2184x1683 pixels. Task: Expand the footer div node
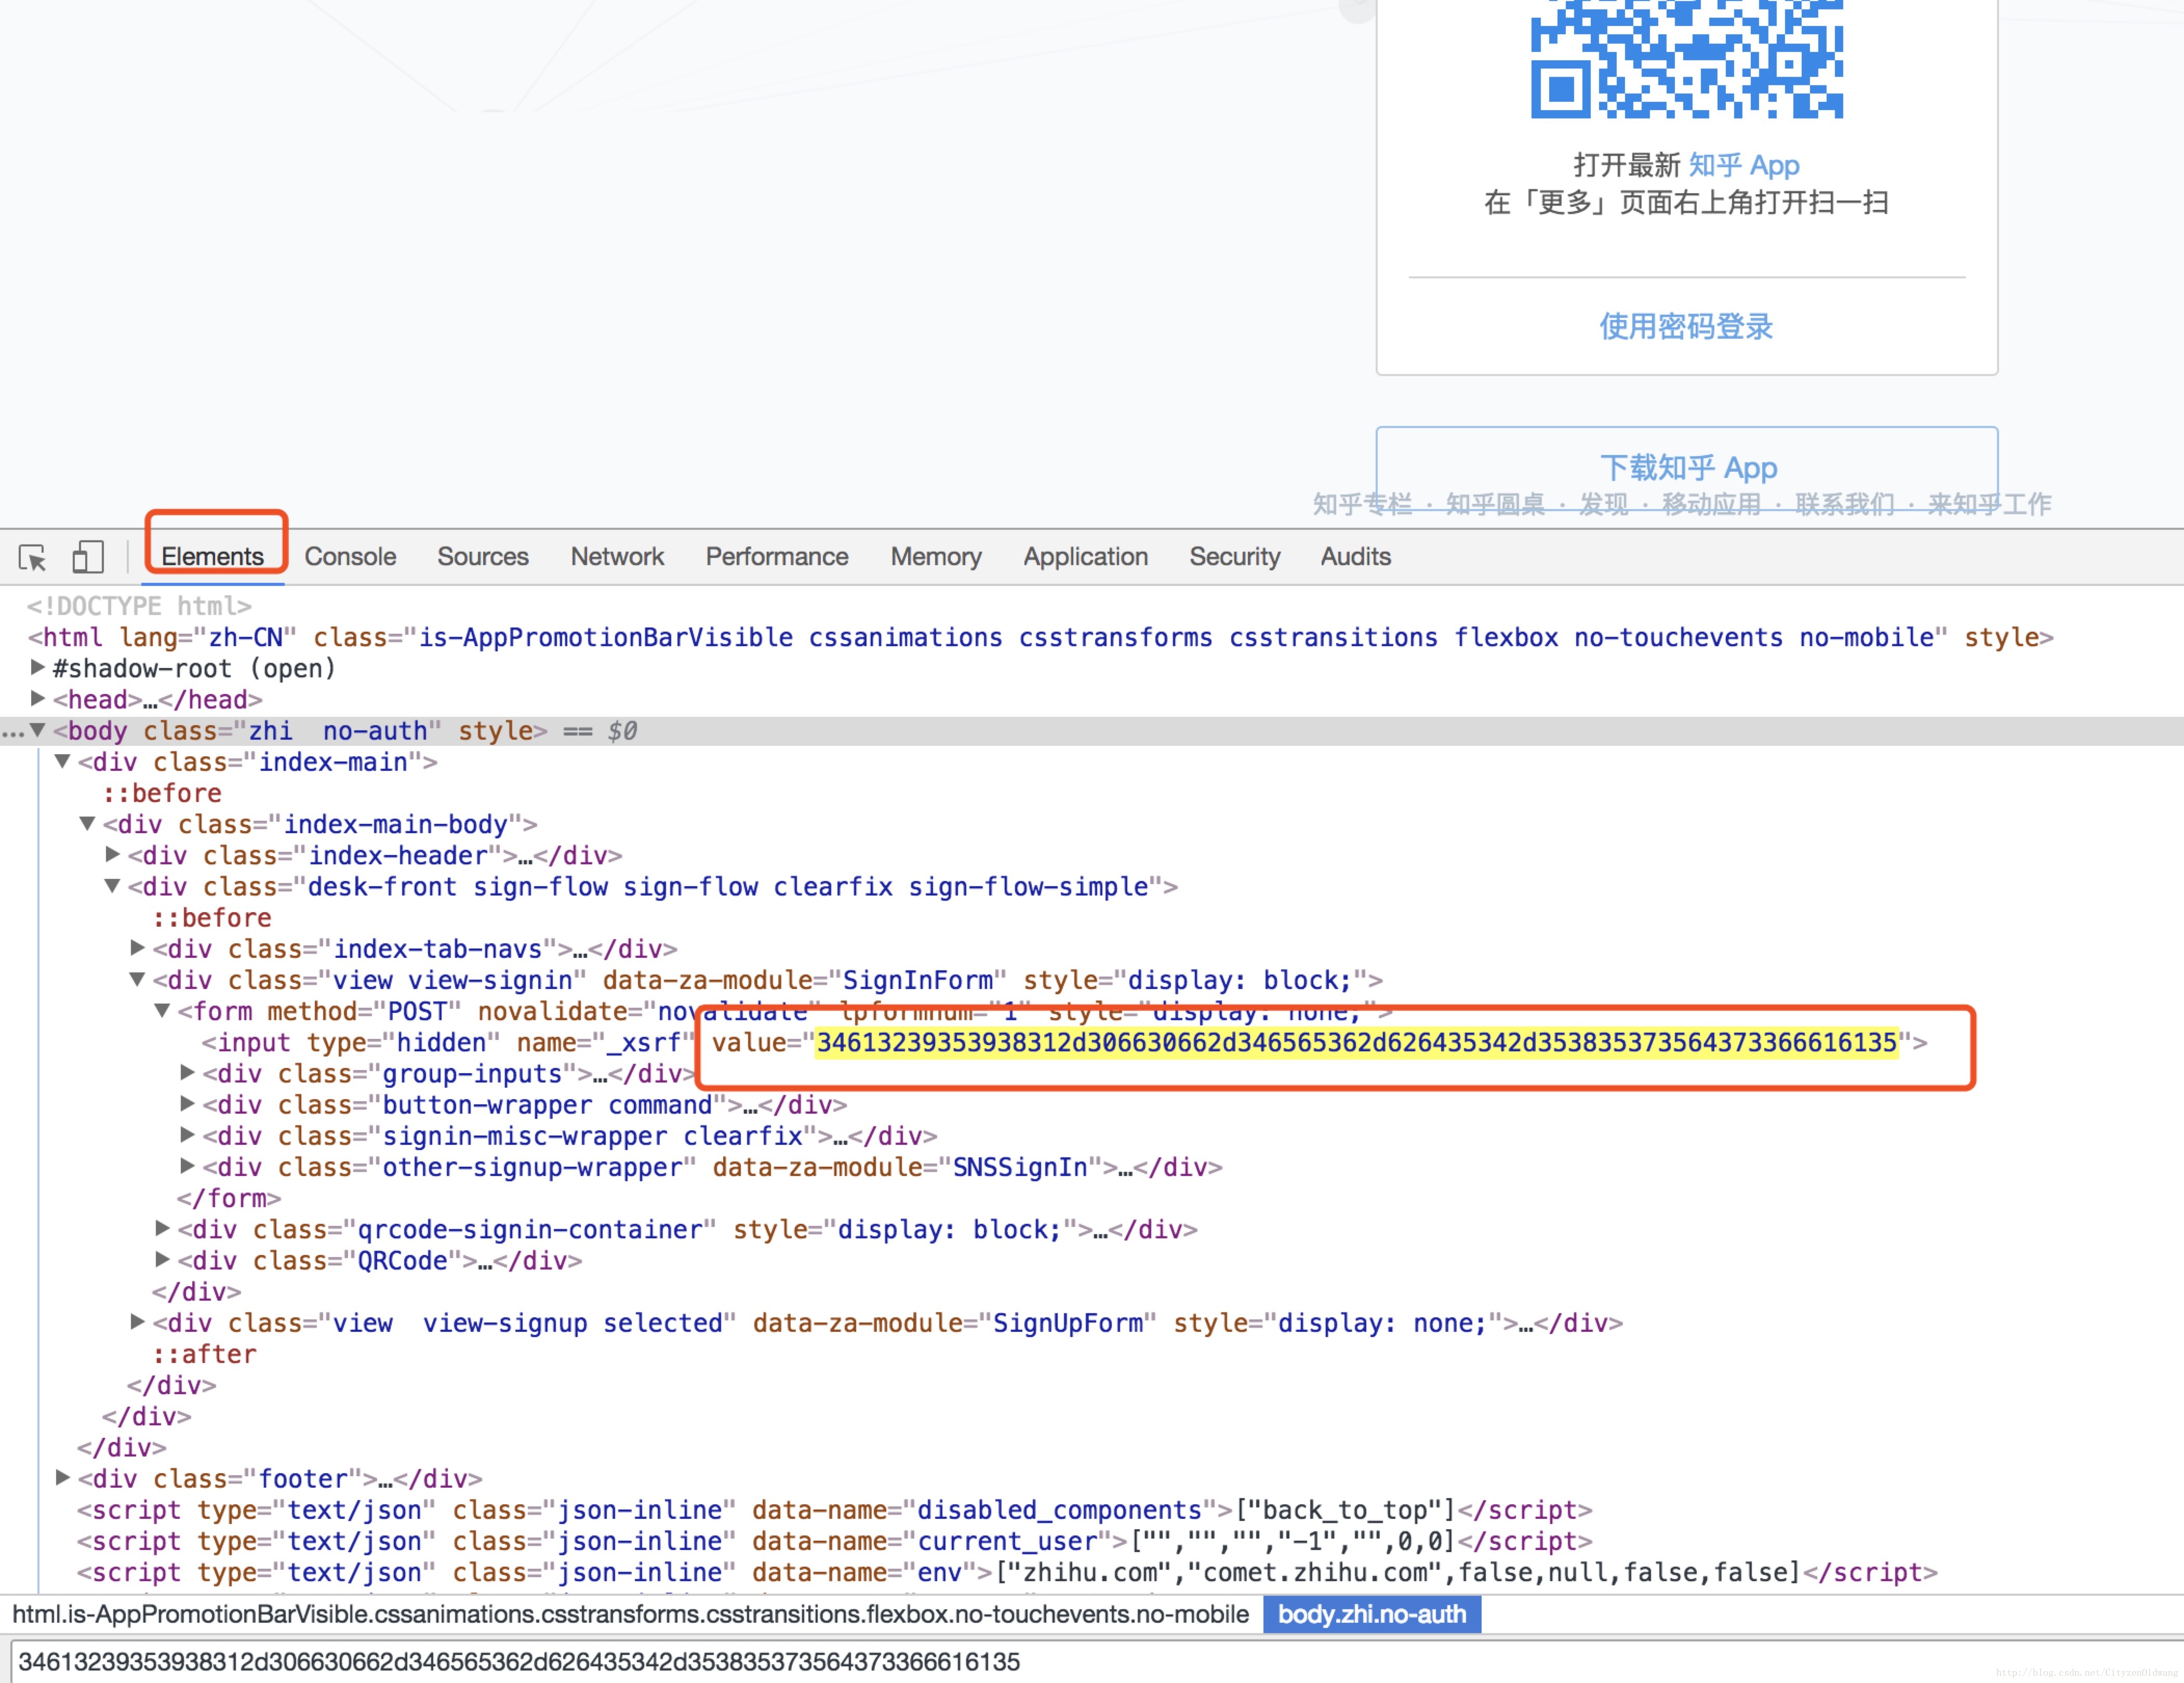click(x=62, y=1478)
